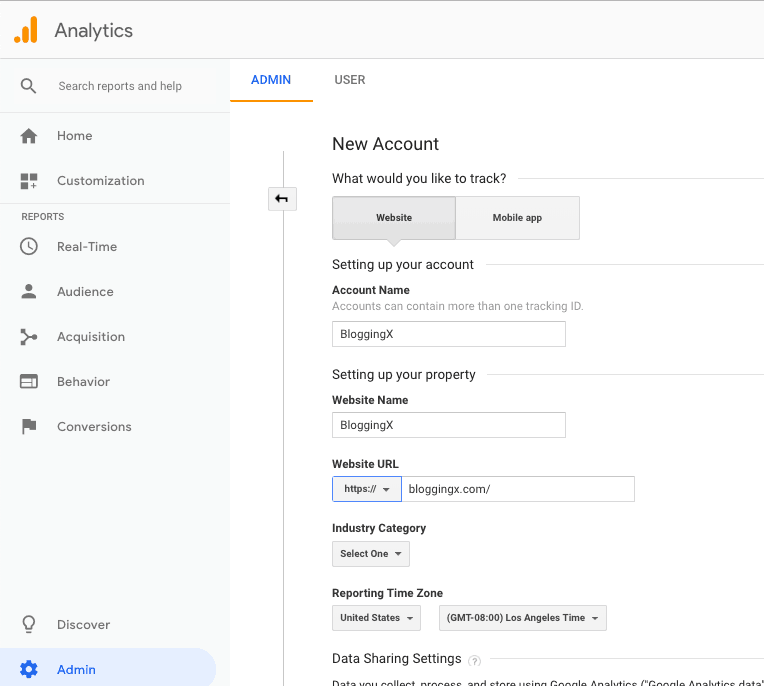This screenshot has height=686, width=764.
Task: Click the Account Name input field
Action: [x=448, y=334]
